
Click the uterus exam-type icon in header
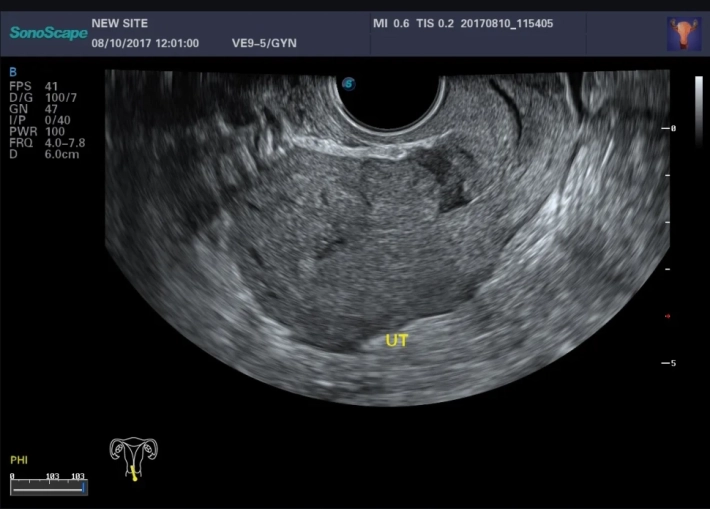[x=684, y=34]
